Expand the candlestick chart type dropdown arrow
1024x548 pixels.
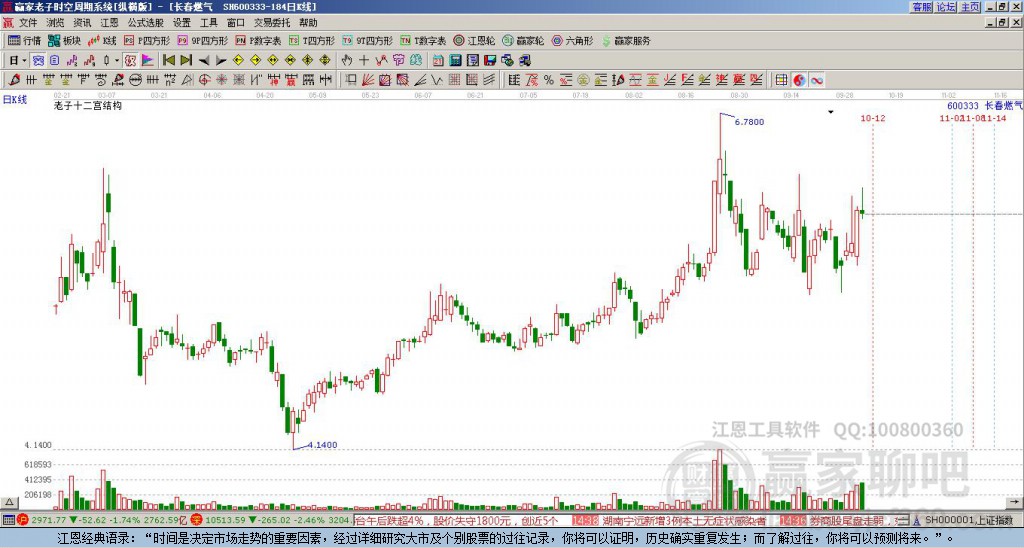click(x=118, y=60)
